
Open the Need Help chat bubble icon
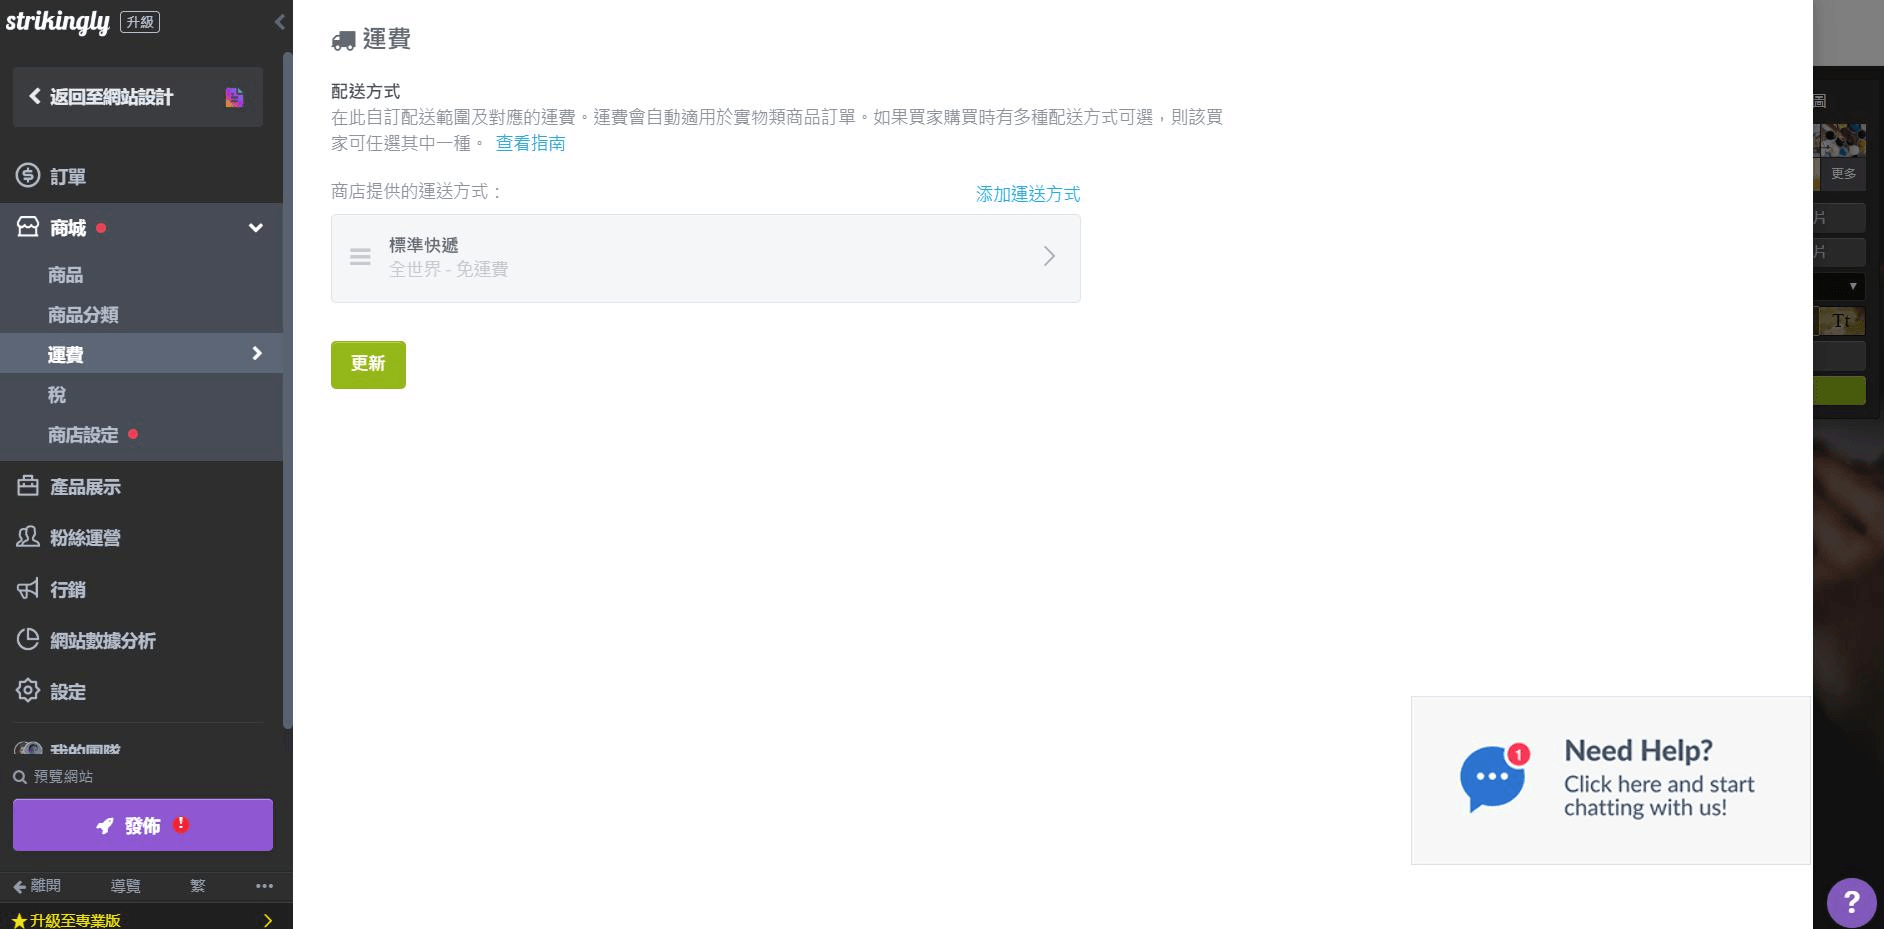tap(1492, 777)
